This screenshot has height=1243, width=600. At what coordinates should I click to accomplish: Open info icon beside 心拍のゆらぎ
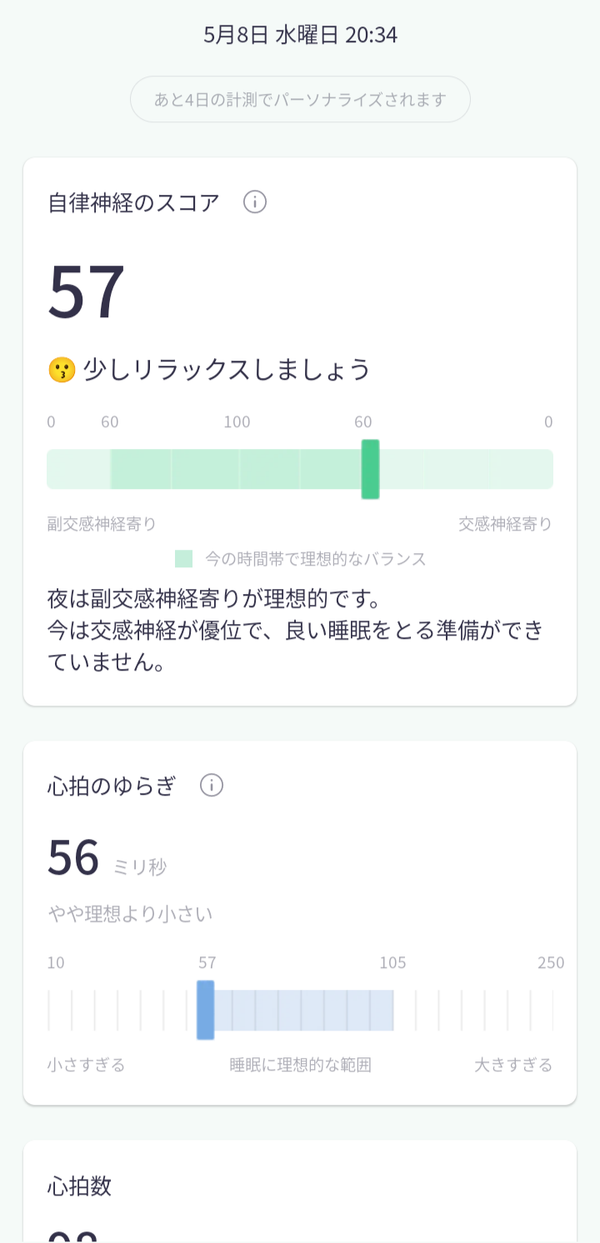(x=211, y=785)
